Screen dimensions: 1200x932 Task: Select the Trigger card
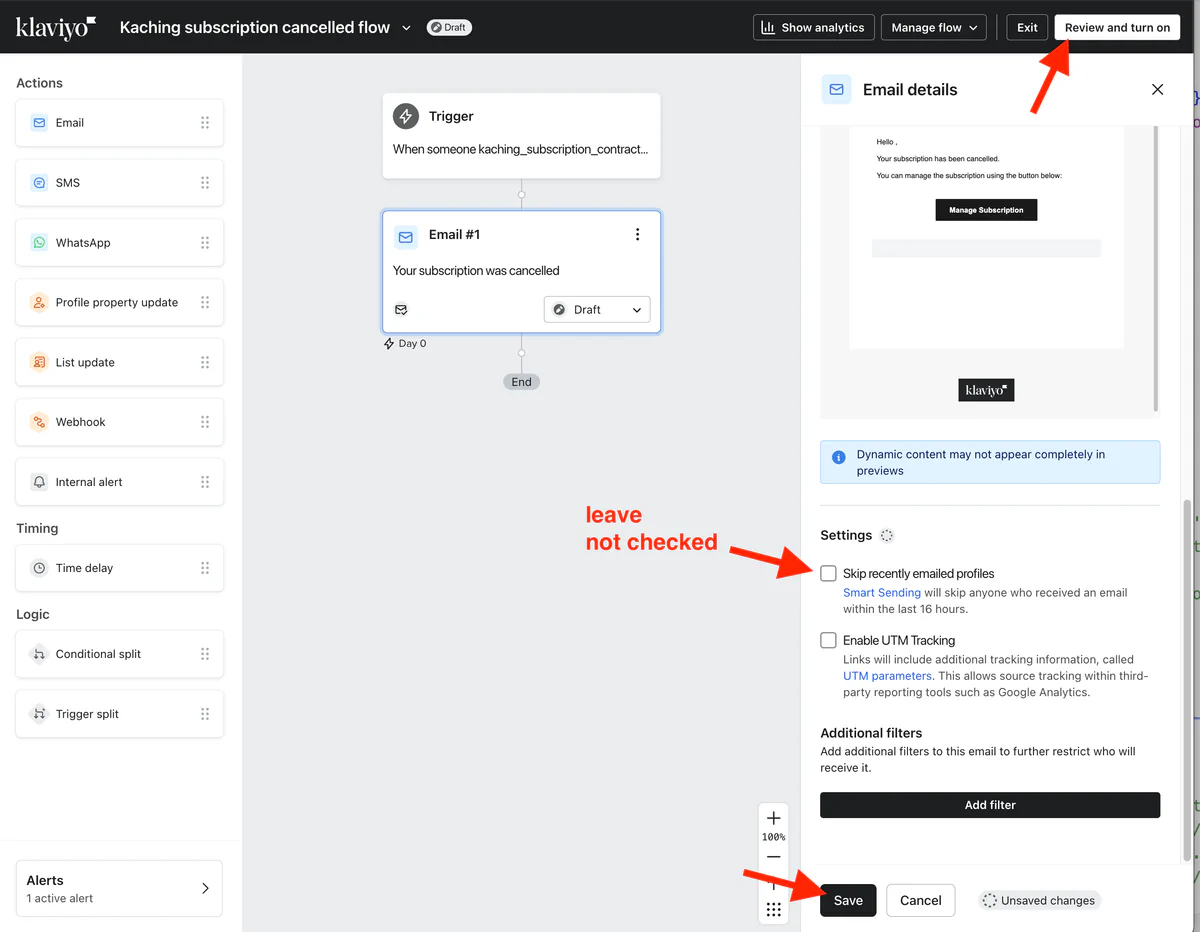tap(521, 136)
